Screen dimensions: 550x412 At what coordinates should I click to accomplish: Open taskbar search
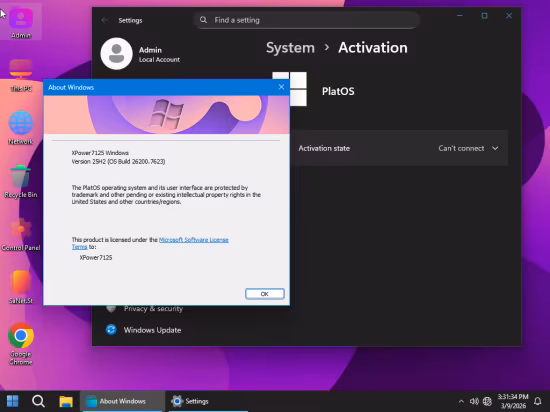38,401
